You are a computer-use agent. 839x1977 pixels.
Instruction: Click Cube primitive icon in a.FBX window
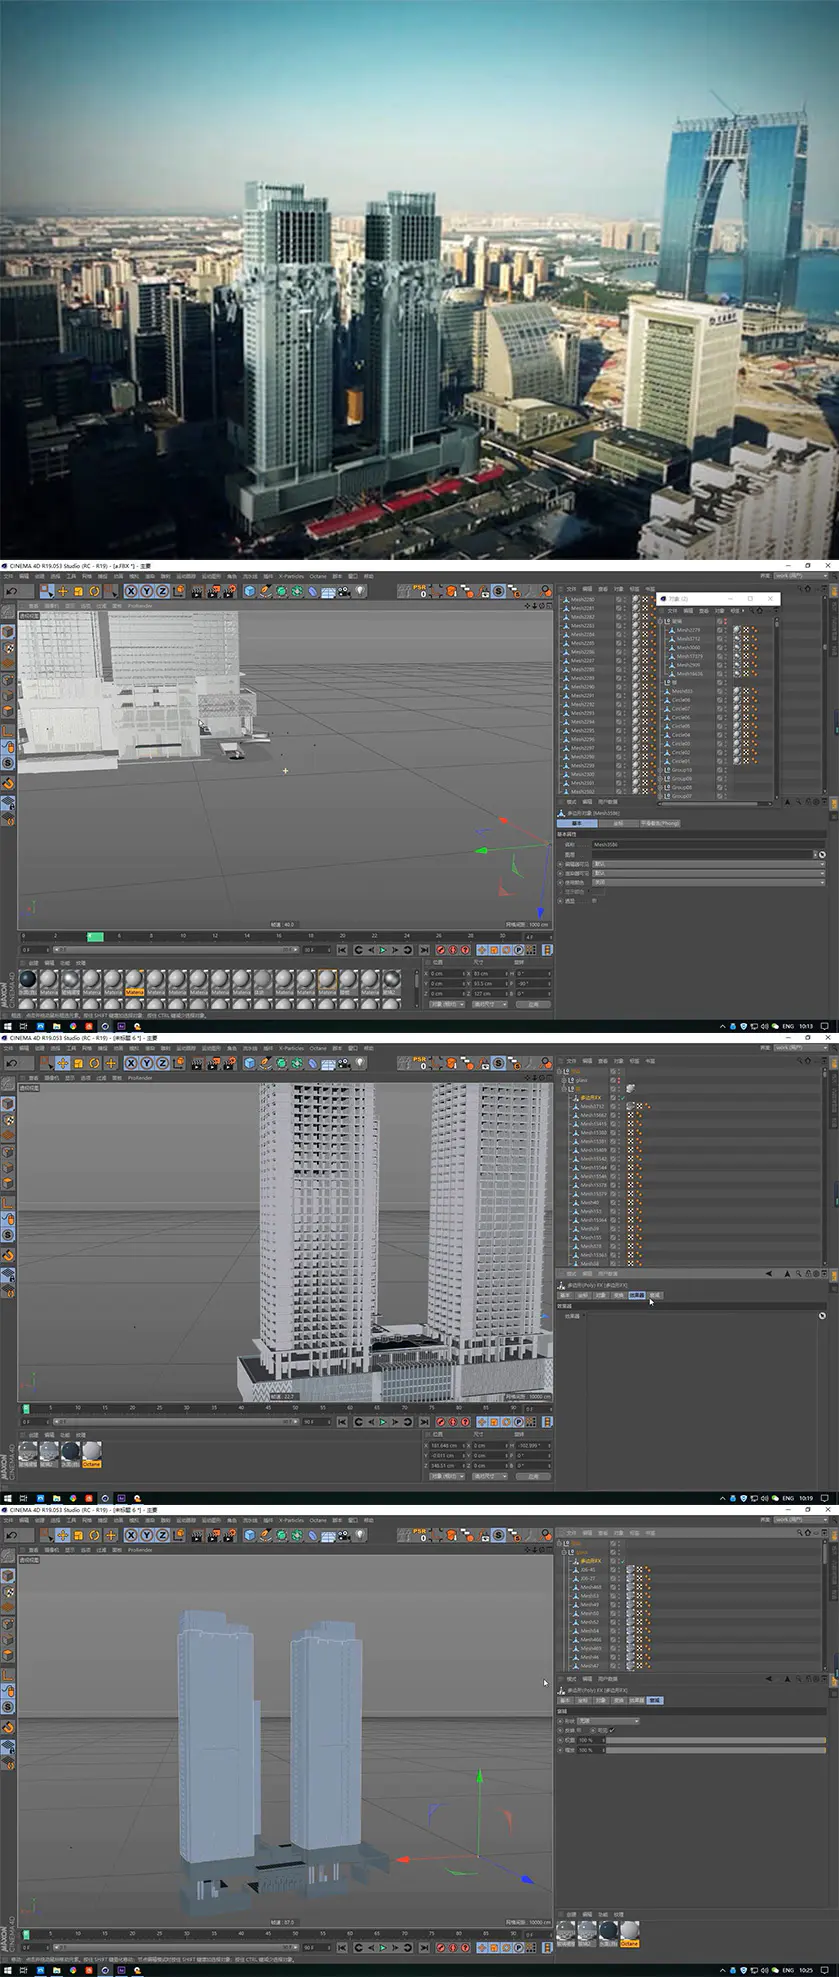[249, 591]
